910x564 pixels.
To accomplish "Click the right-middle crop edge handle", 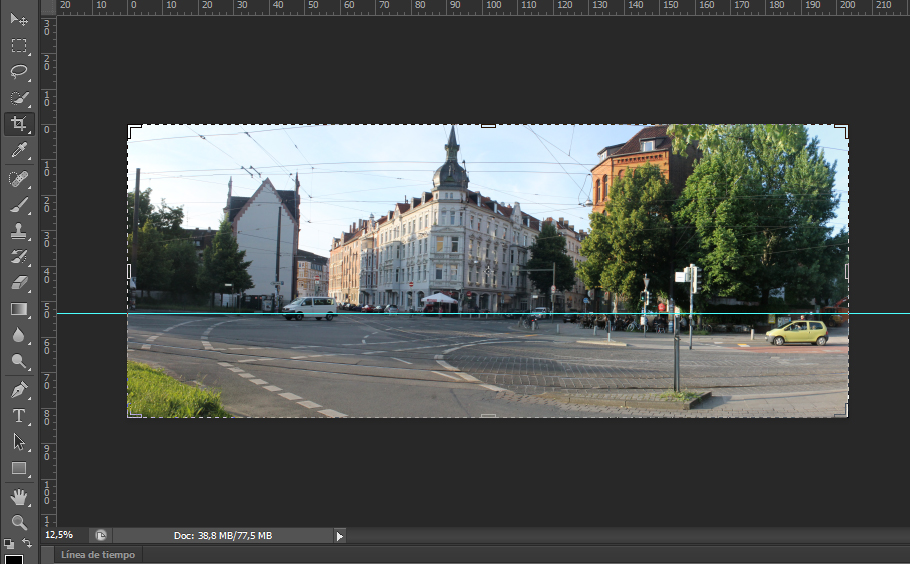I will 847,271.
